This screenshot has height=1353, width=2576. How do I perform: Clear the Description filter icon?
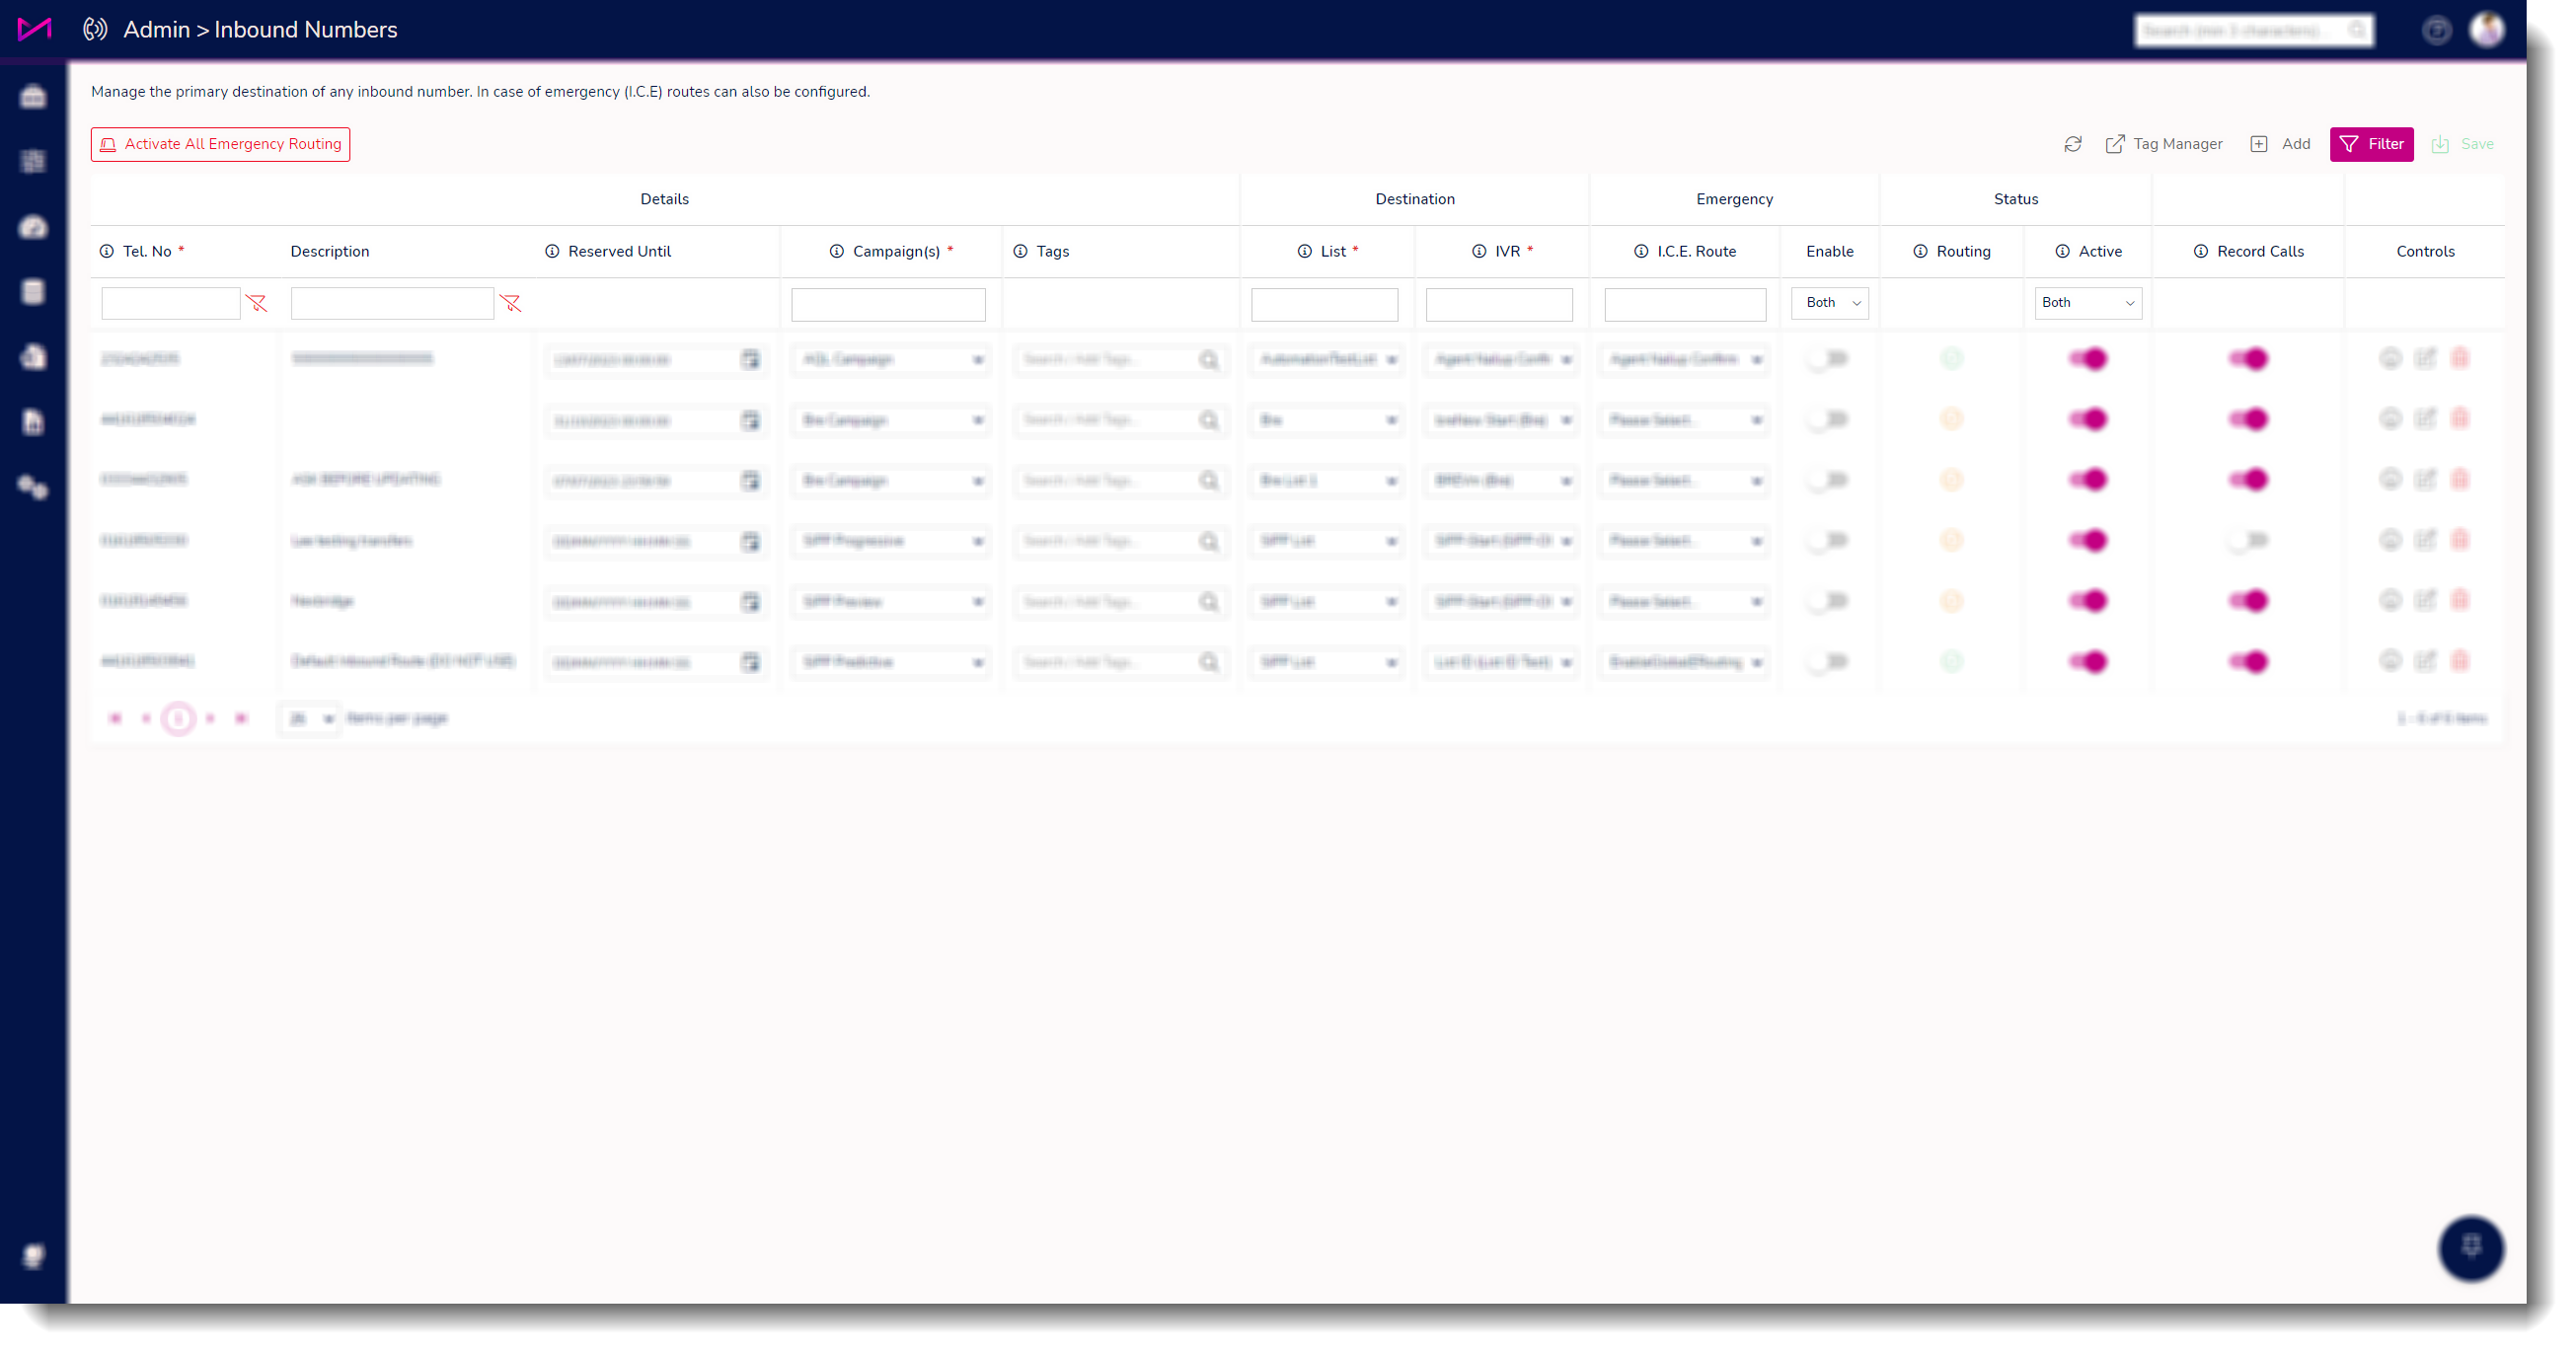(510, 303)
